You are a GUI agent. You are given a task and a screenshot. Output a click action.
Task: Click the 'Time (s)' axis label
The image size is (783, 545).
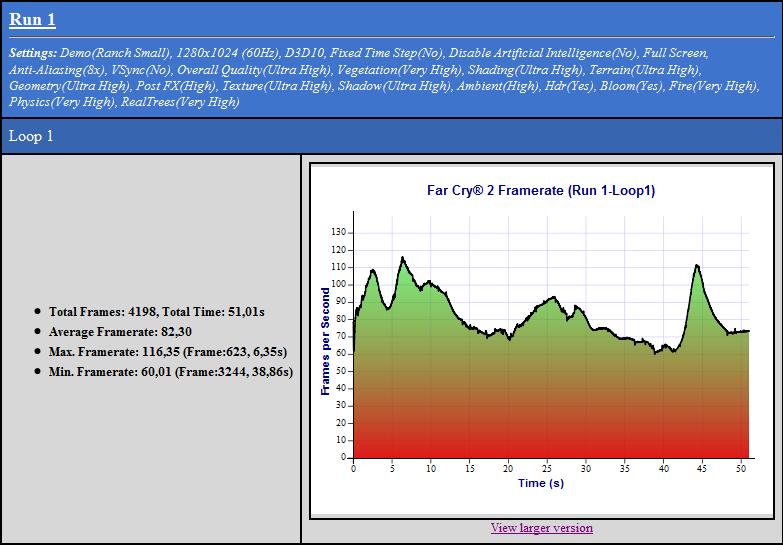click(x=541, y=483)
